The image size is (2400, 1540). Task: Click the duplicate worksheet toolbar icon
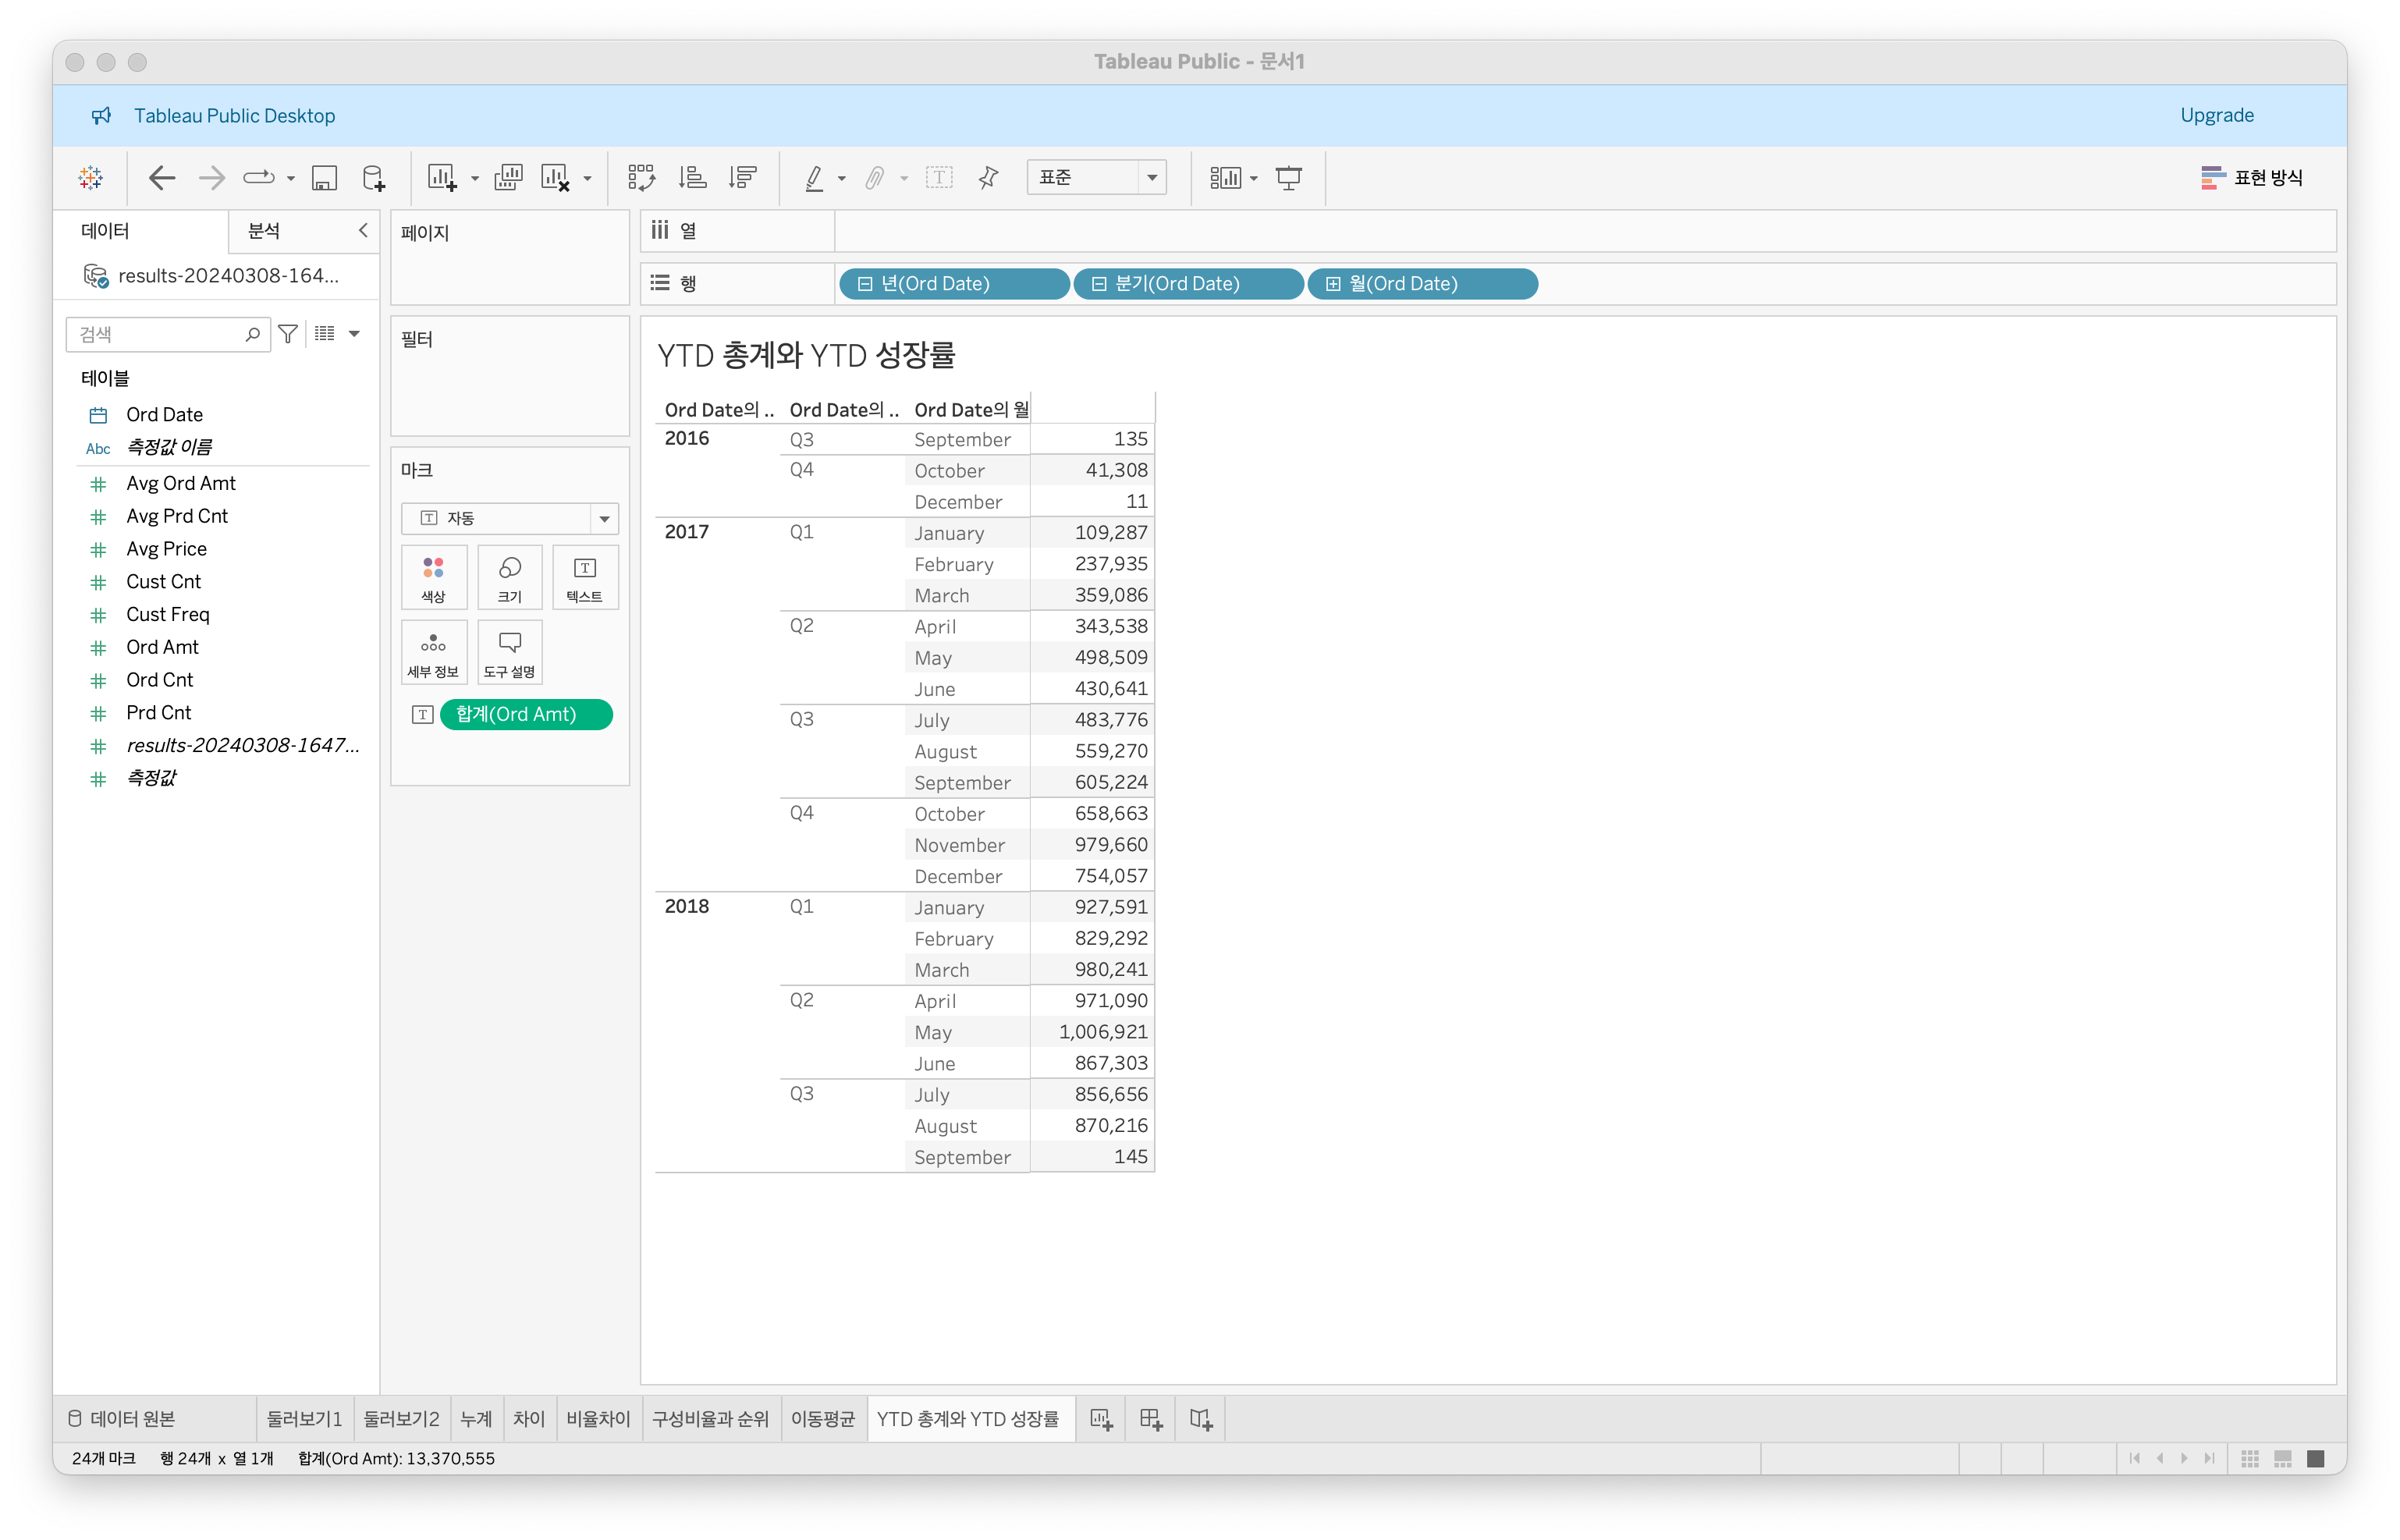(508, 178)
